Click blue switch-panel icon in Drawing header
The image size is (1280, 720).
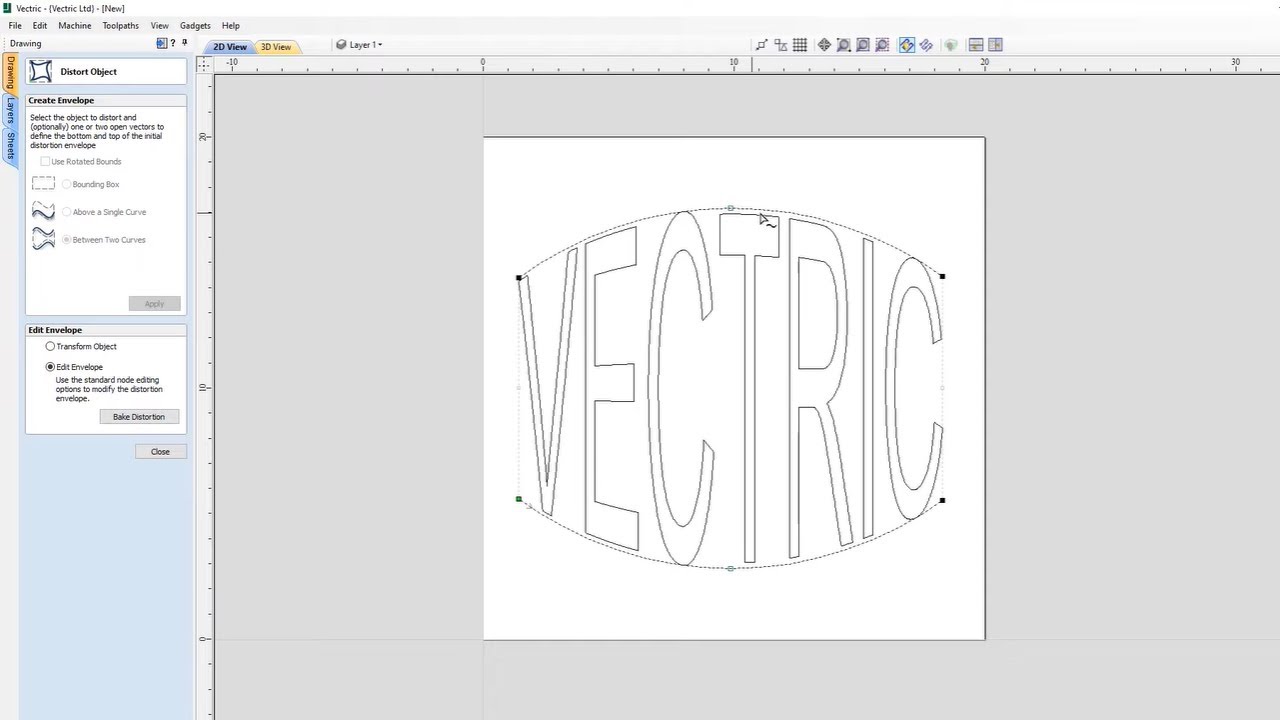point(162,43)
